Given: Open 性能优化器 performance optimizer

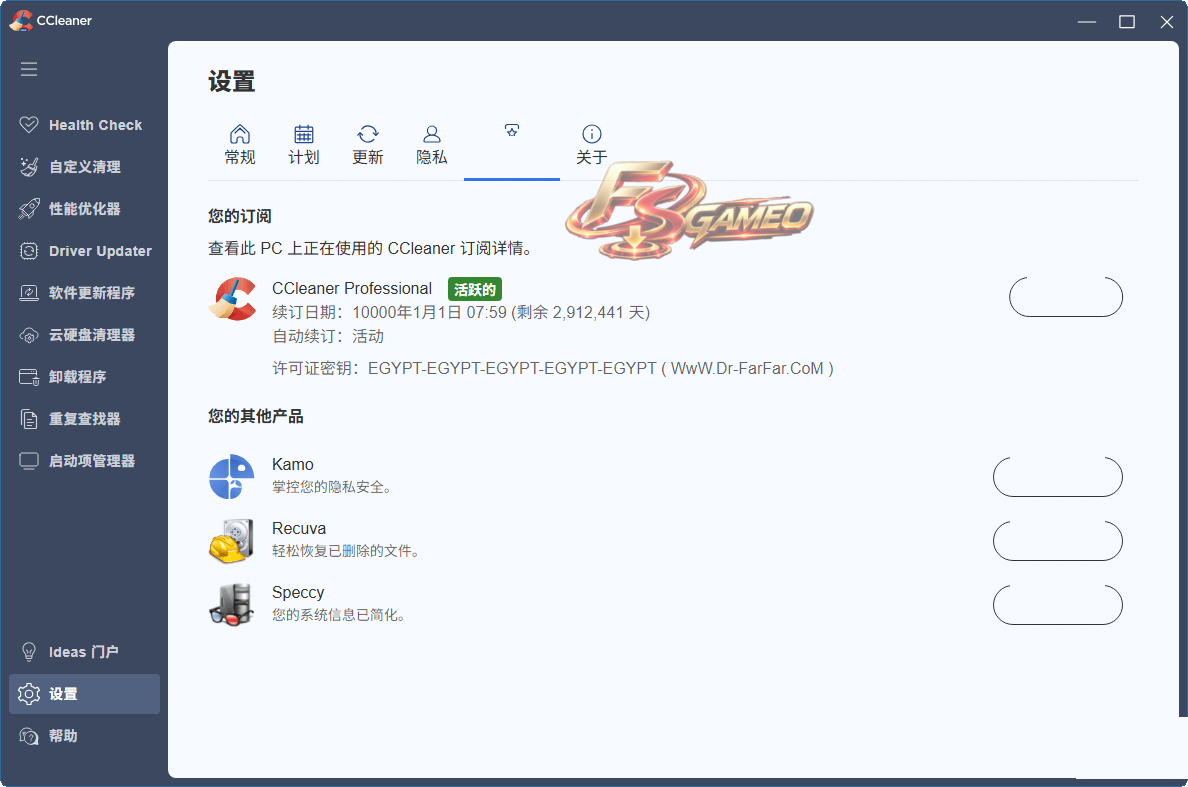Looking at the screenshot, I should tap(84, 209).
